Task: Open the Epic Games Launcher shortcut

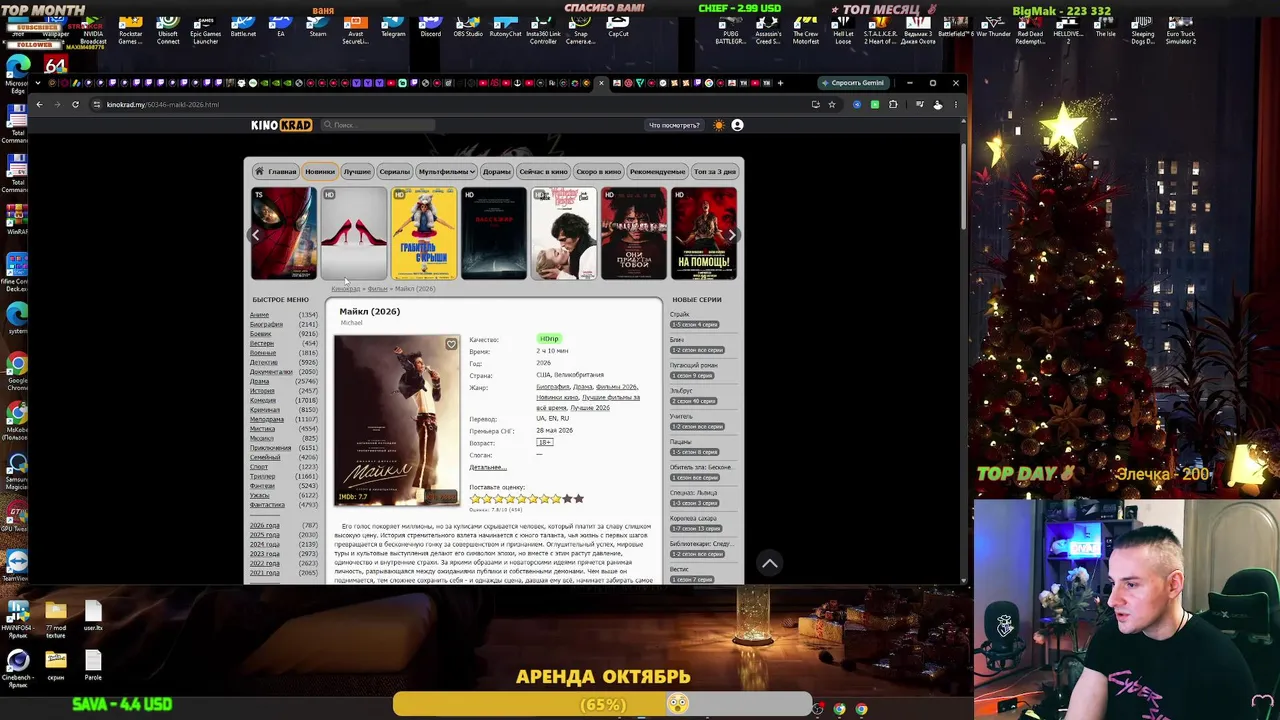Action: pyautogui.click(x=205, y=30)
